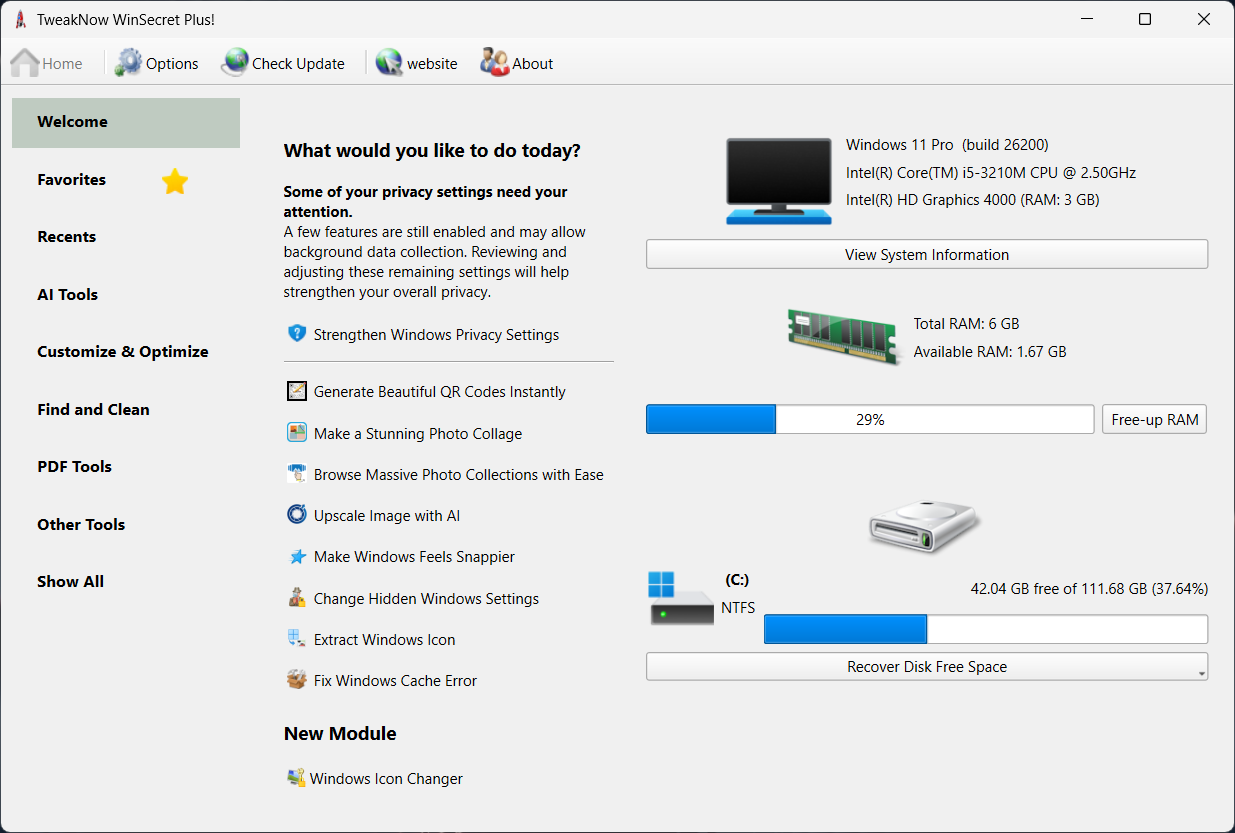Screen dimensions: 1235x833
Task: Click Recover Disk Free Space button
Action: [x=927, y=667]
